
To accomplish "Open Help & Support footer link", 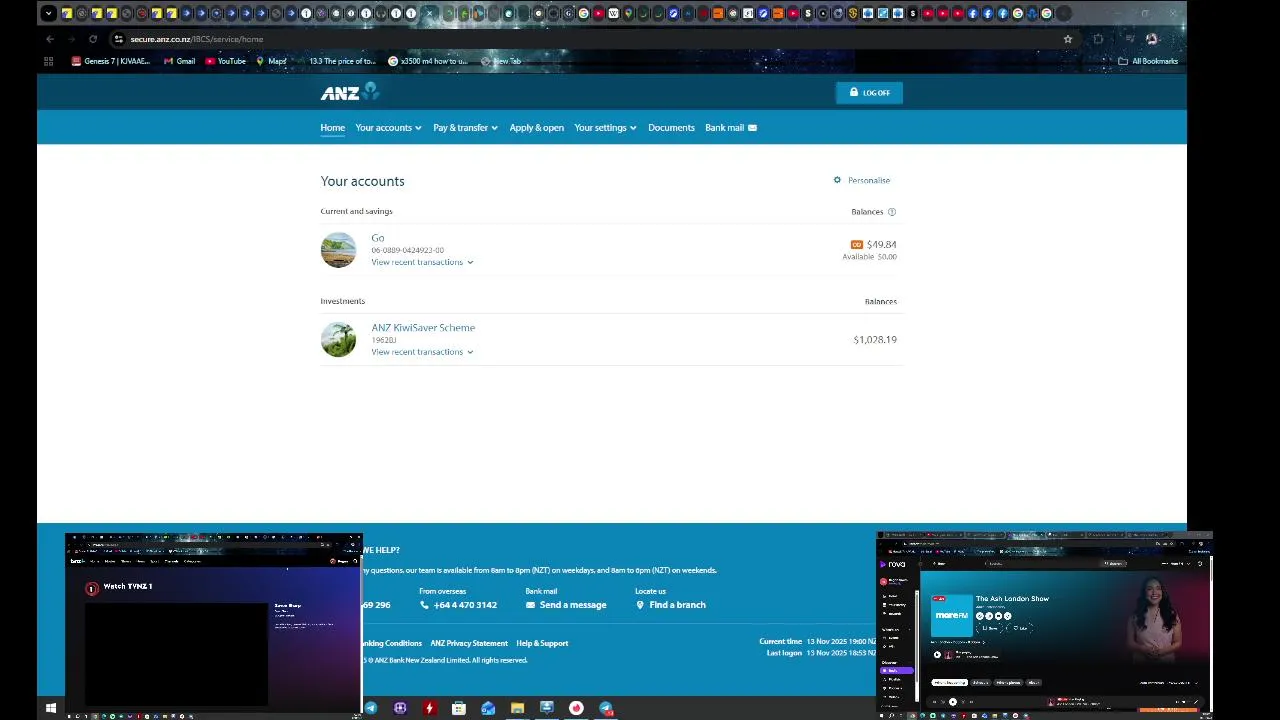I will pyautogui.click(x=542, y=643).
